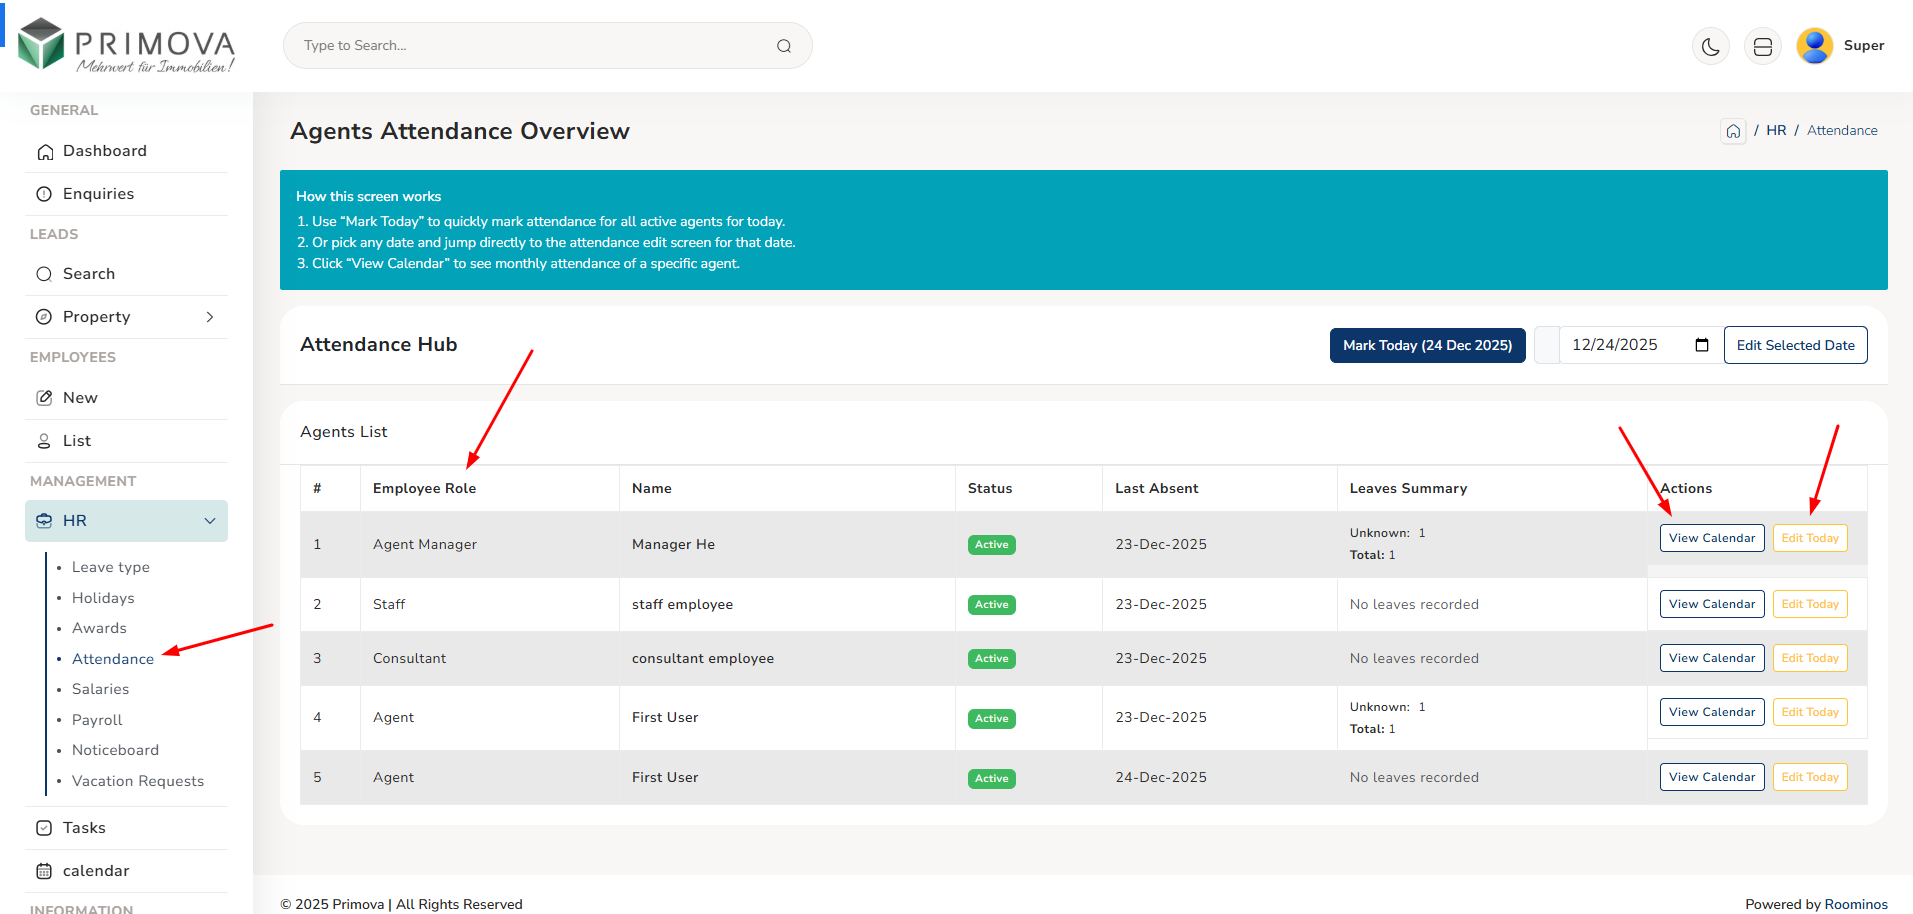Viewport: 1913px width, 914px height.
Task: Toggle dark mode with the moon icon
Action: click(1710, 46)
